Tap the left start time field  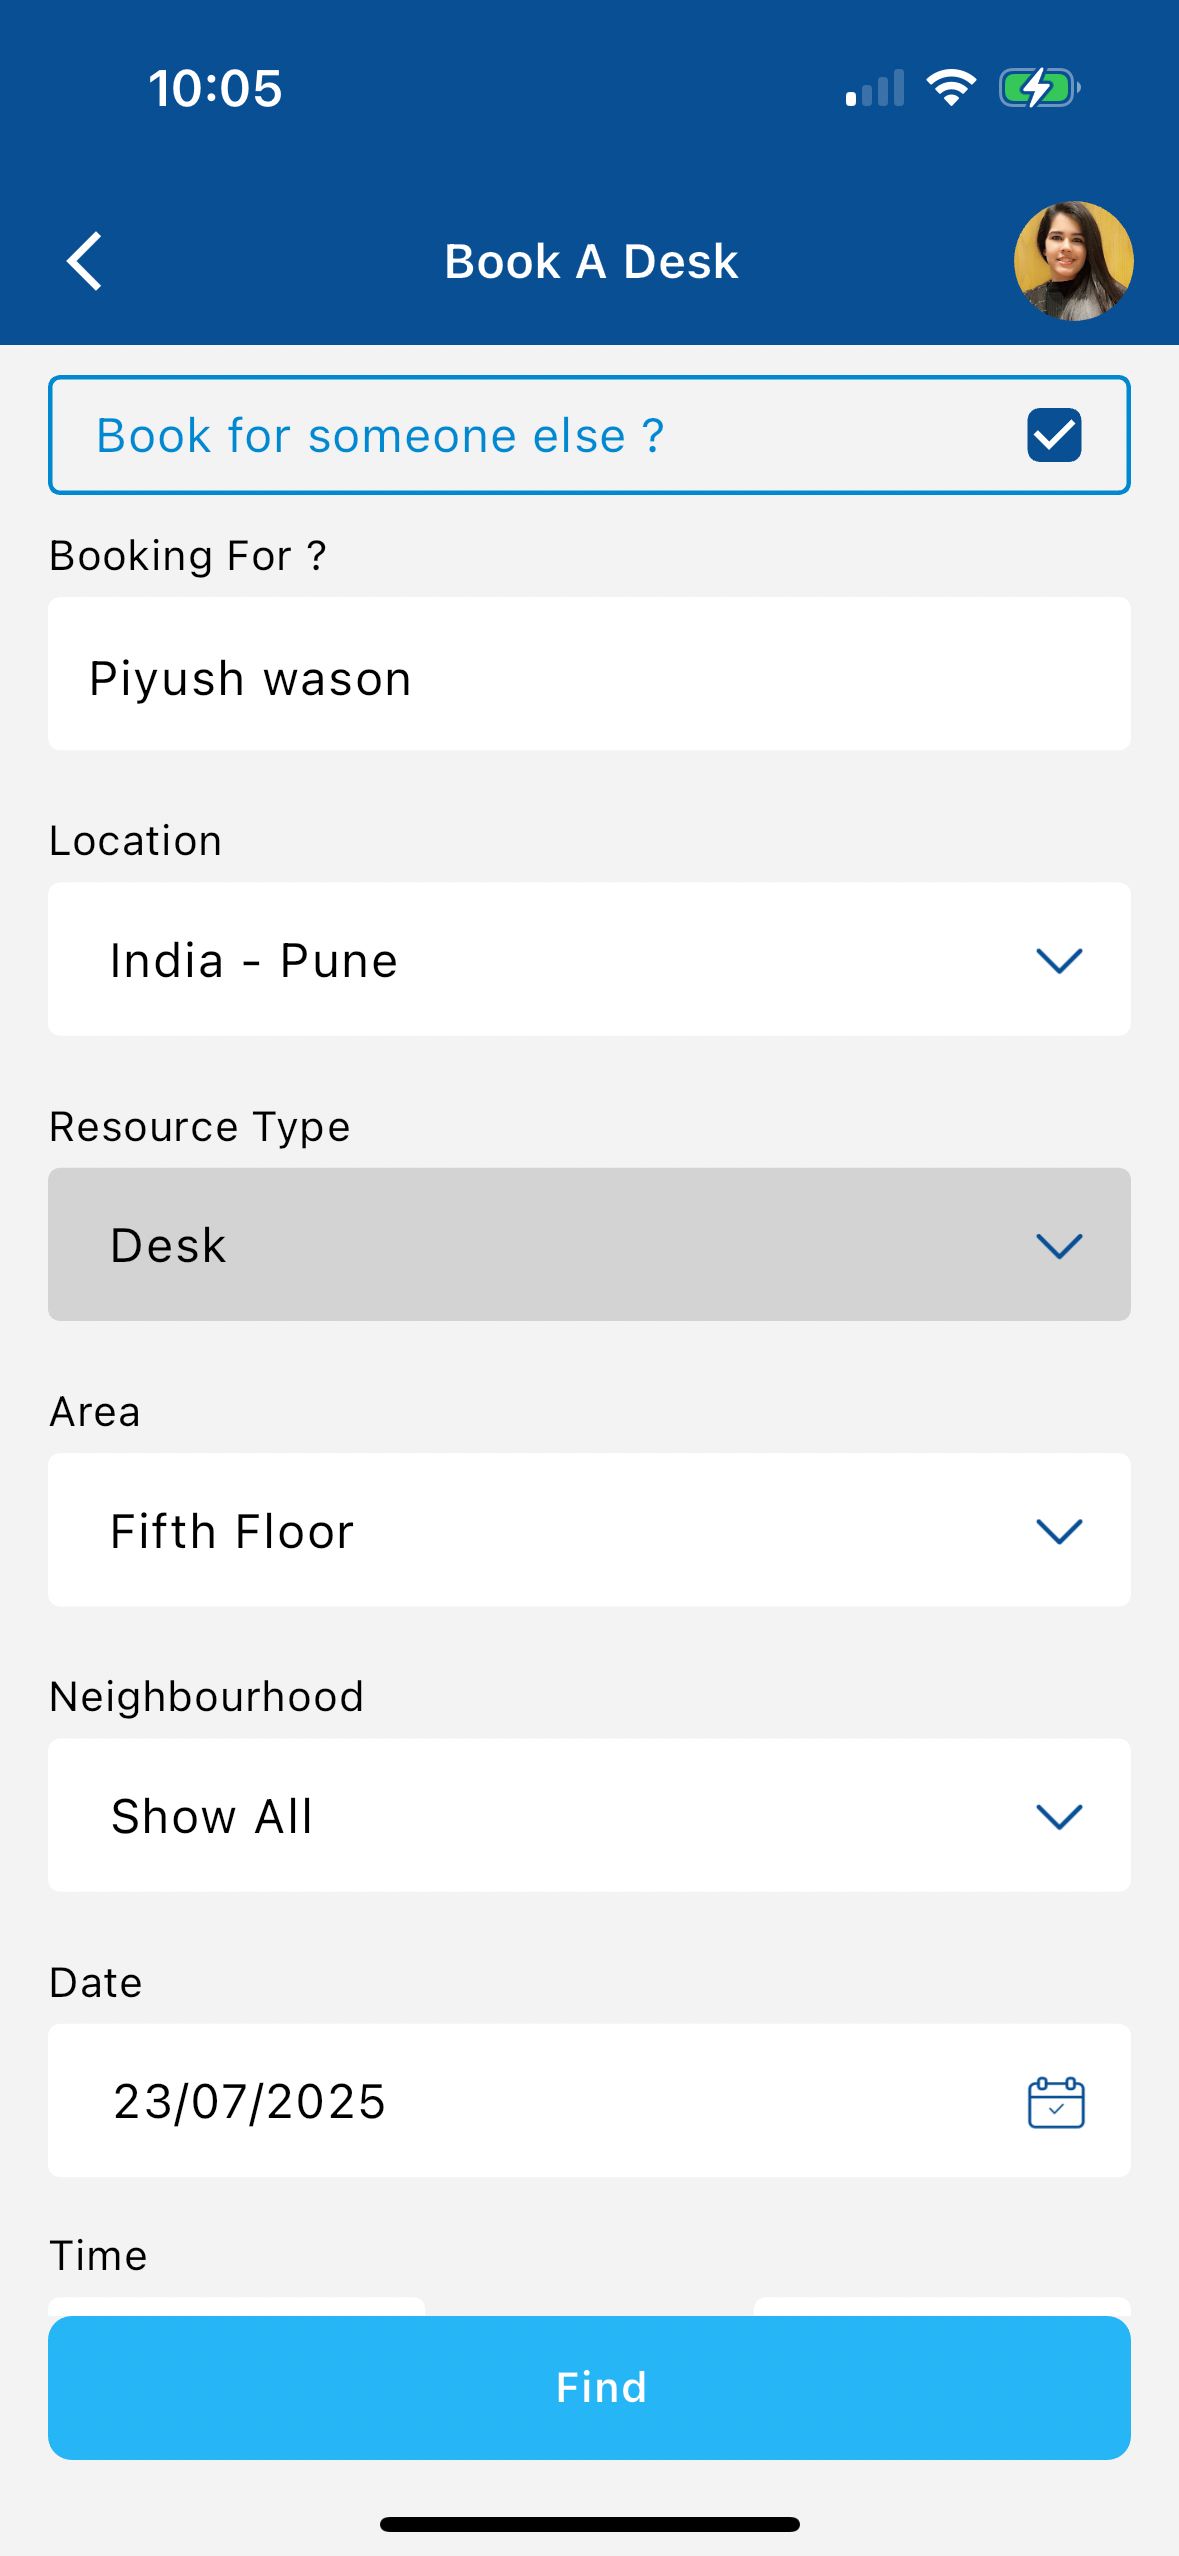click(x=236, y=2306)
